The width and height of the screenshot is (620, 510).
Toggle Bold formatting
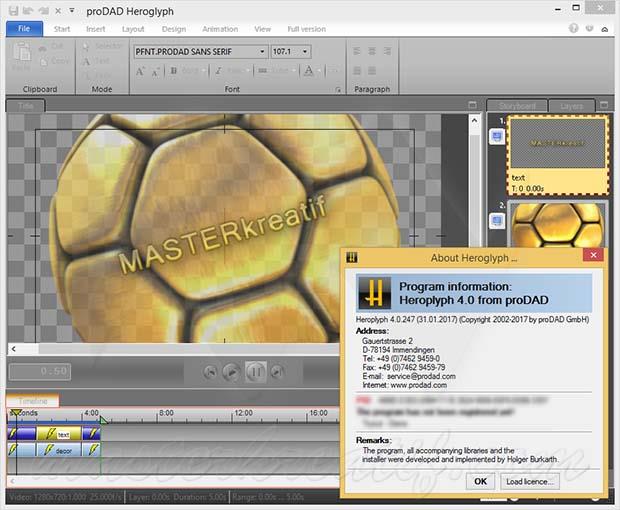pyautogui.click(x=173, y=71)
